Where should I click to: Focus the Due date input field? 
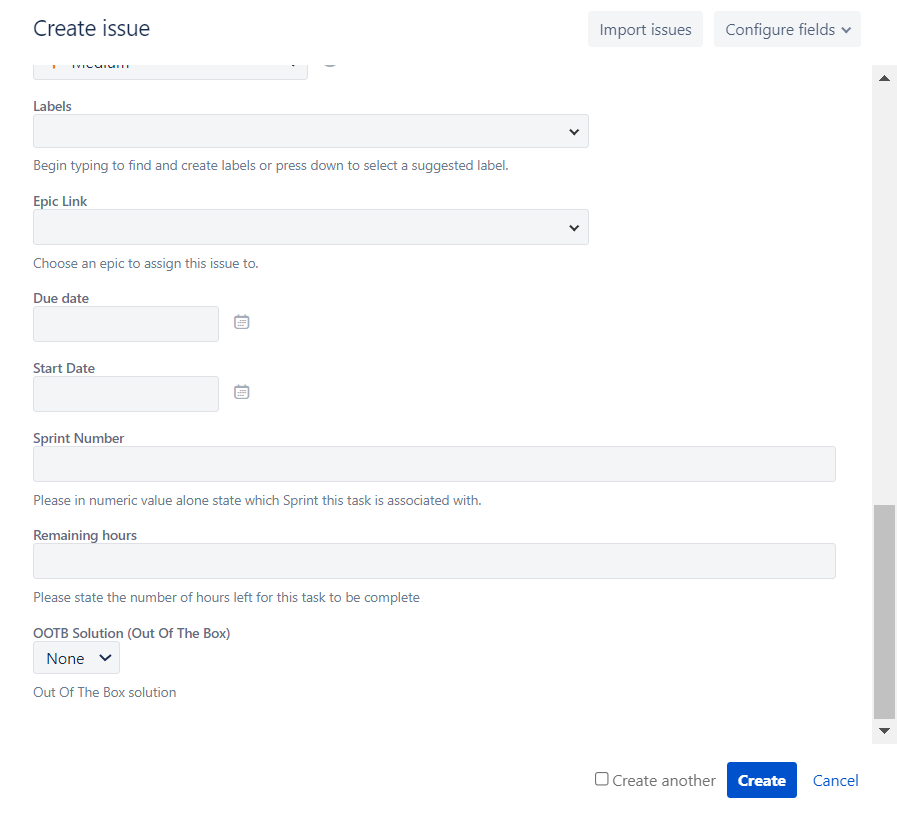tap(126, 324)
